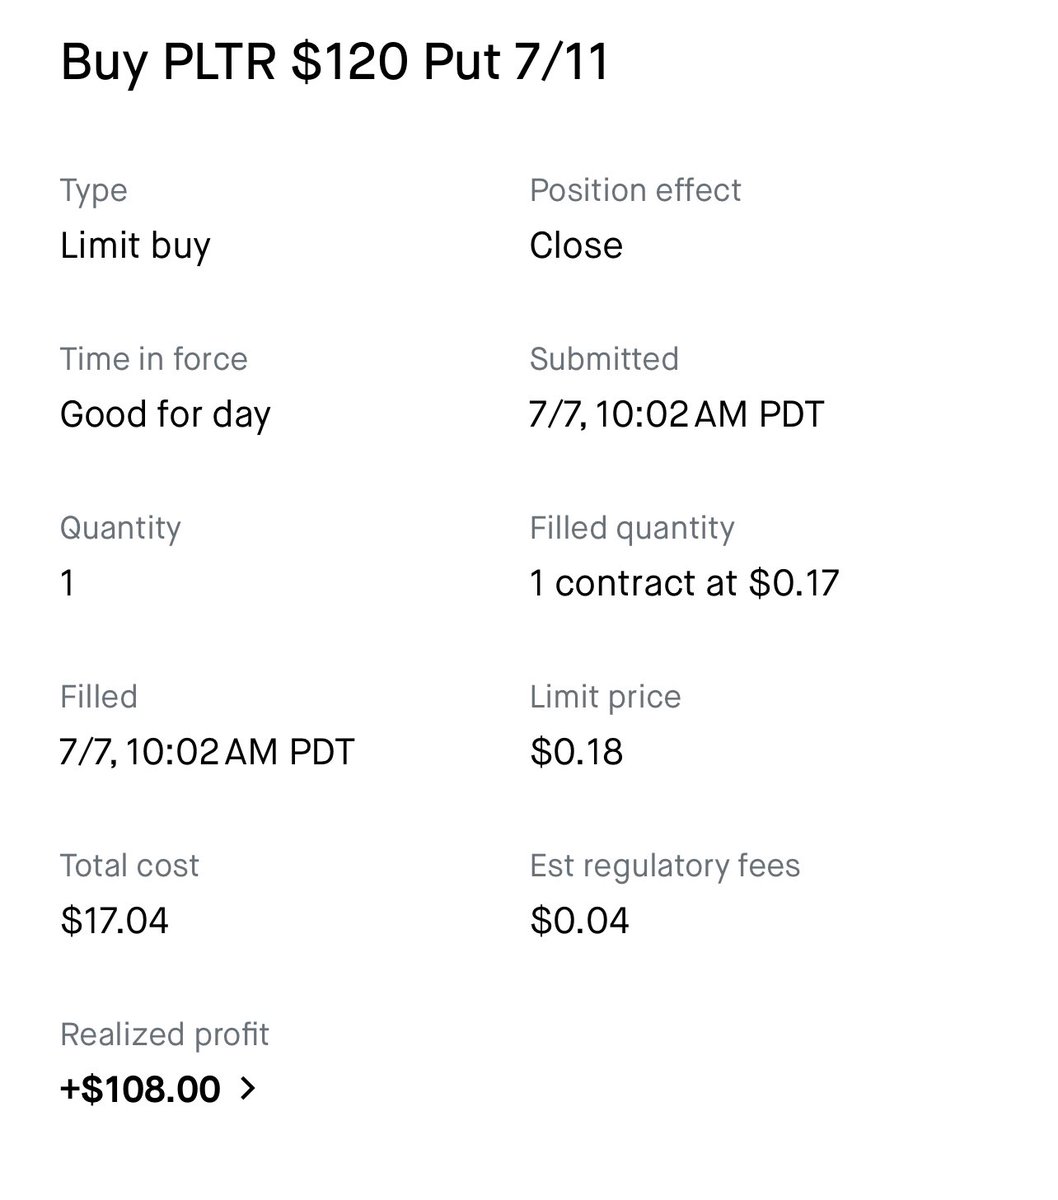Open the Realized profit chevron arrow
Image resolution: width=1058 pixels, height=1200 pixels.
[248, 1088]
